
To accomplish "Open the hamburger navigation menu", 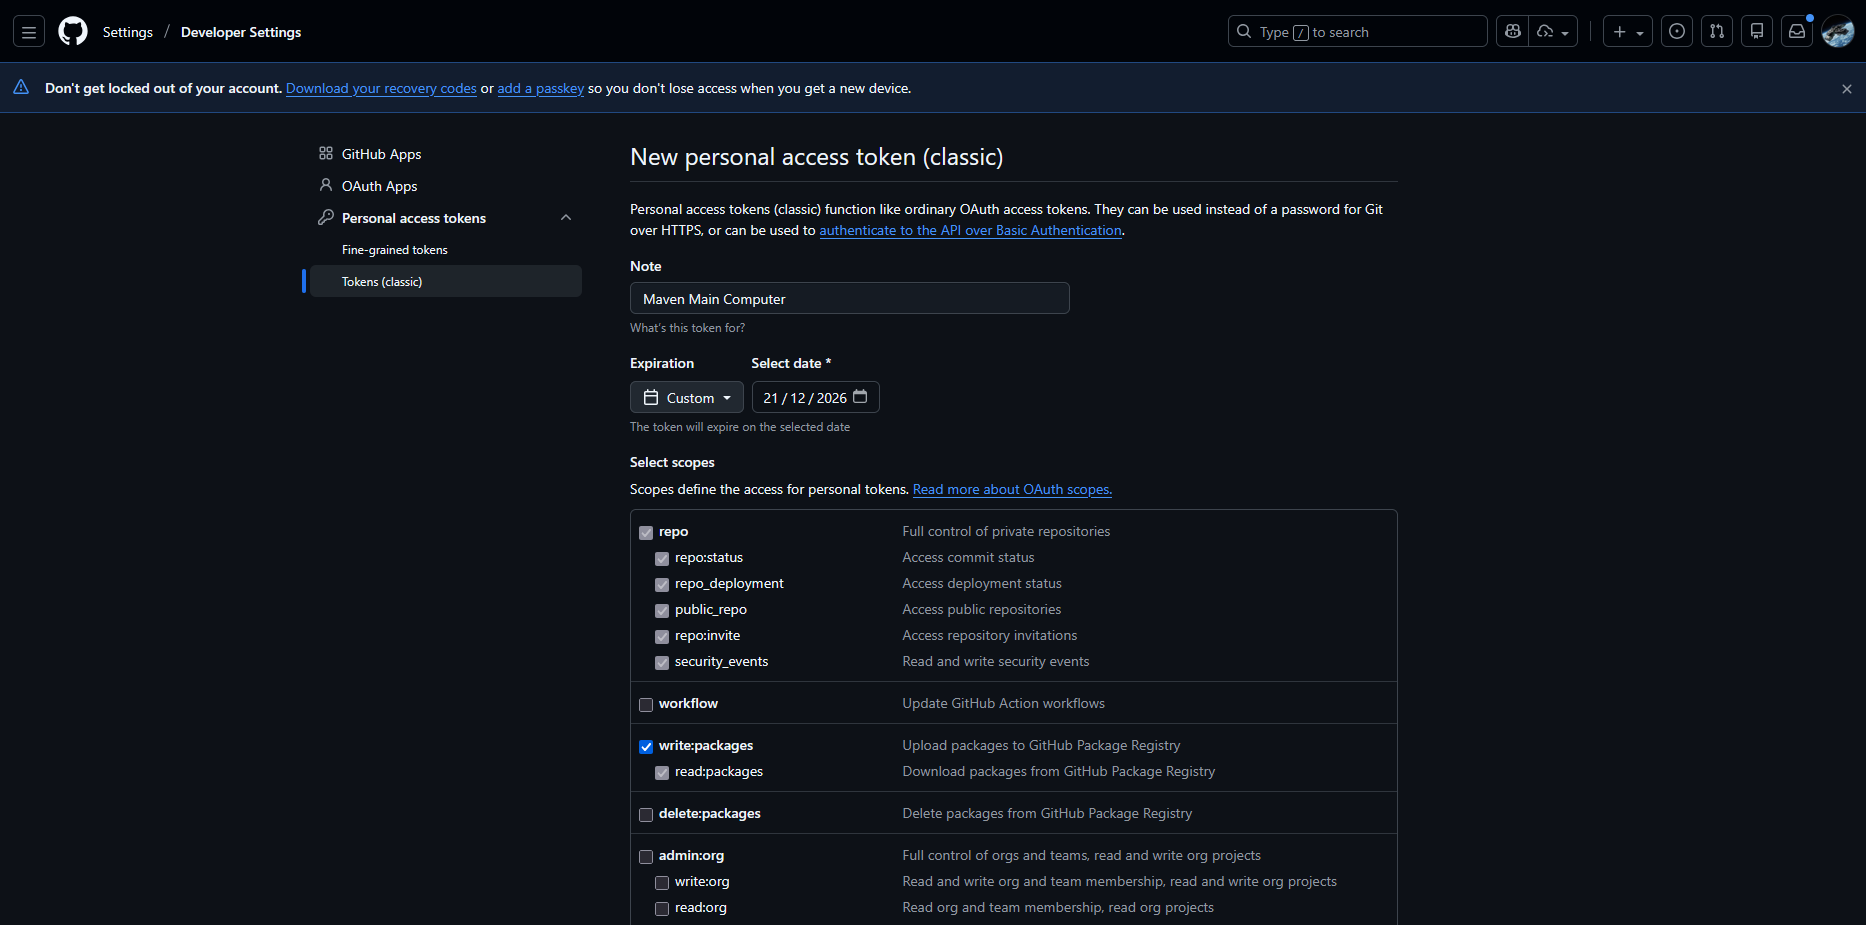I will [x=29, y=32].
